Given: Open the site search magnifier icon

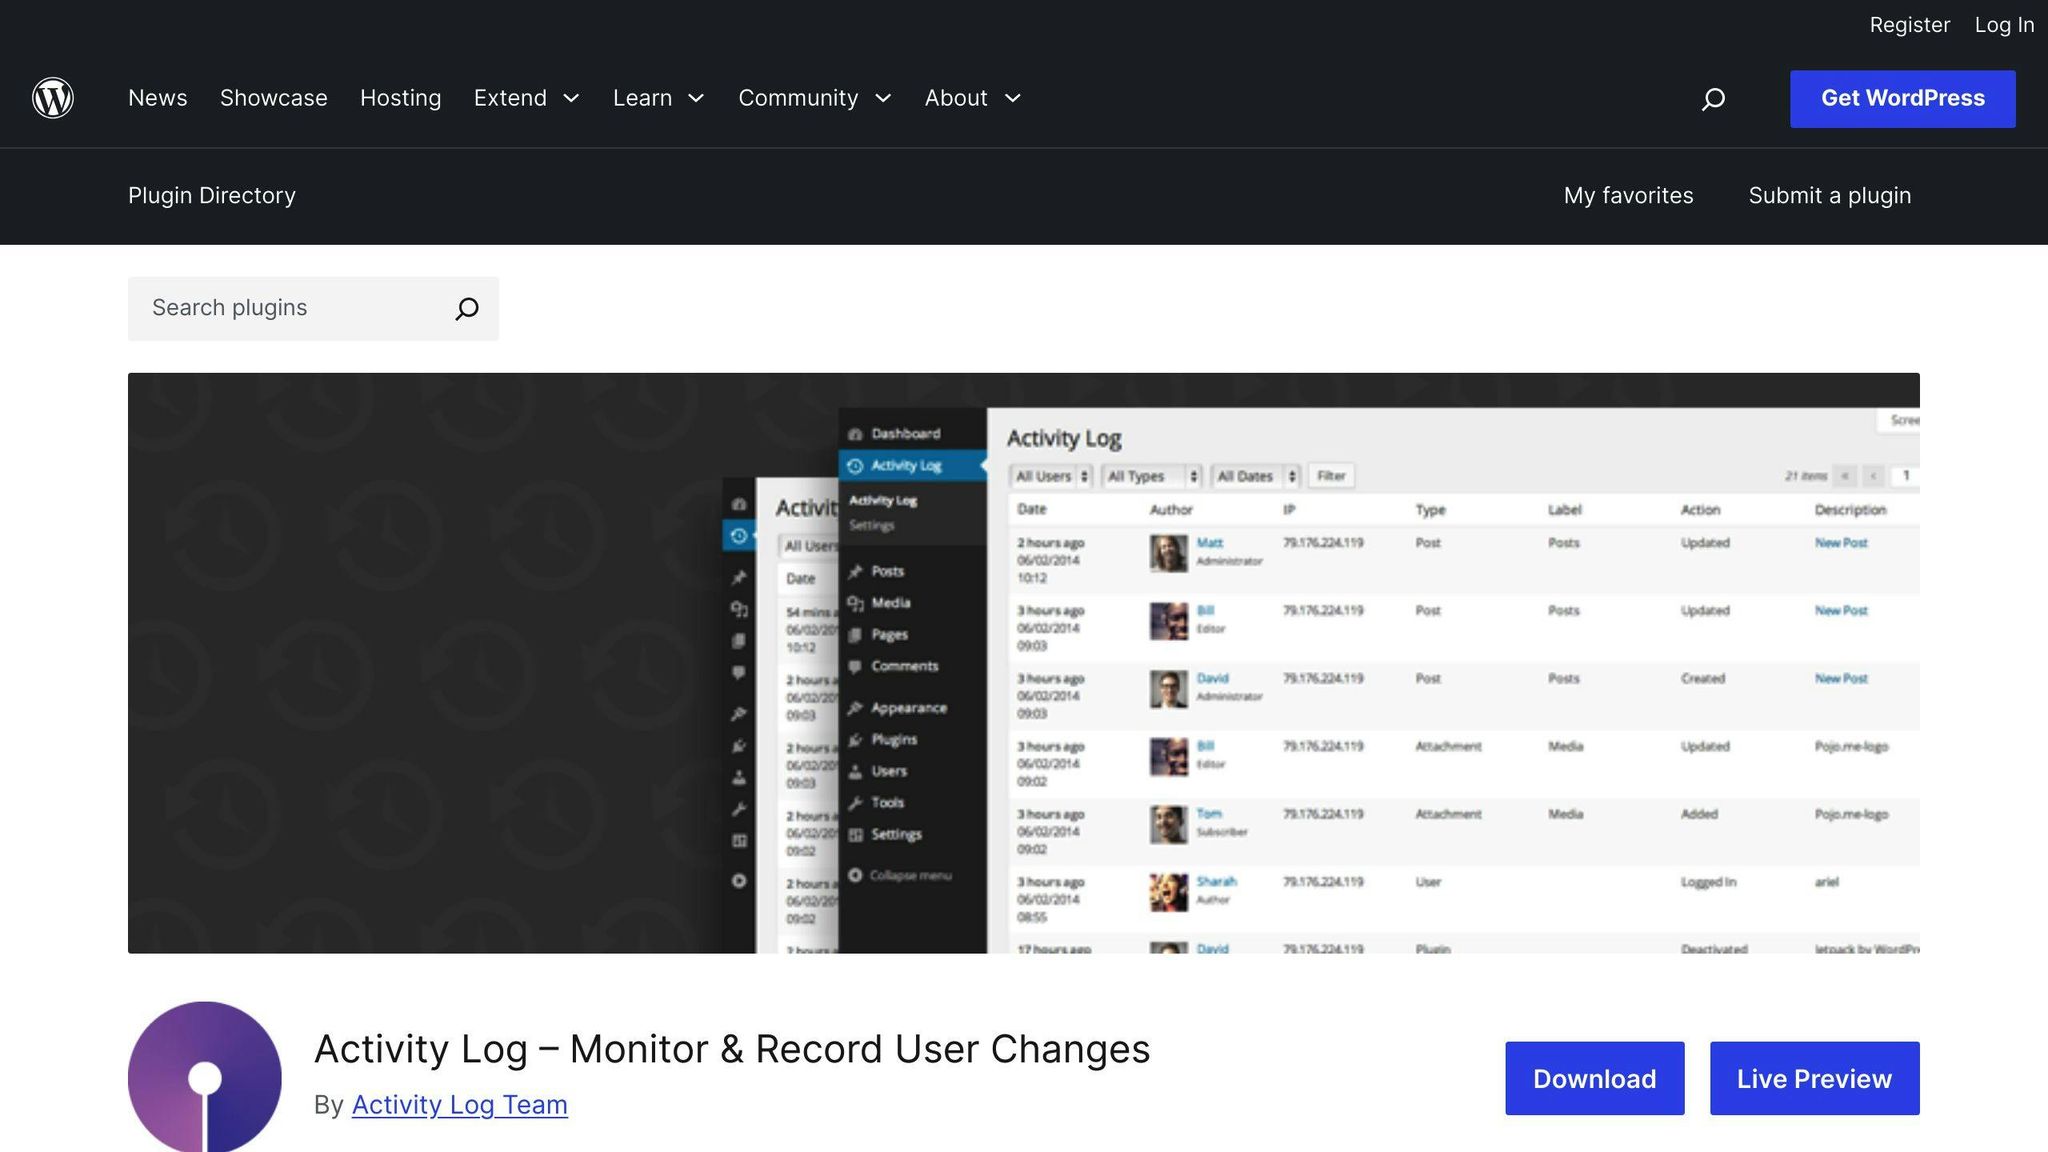Looking at the screenshot, I should [1713, 98].
